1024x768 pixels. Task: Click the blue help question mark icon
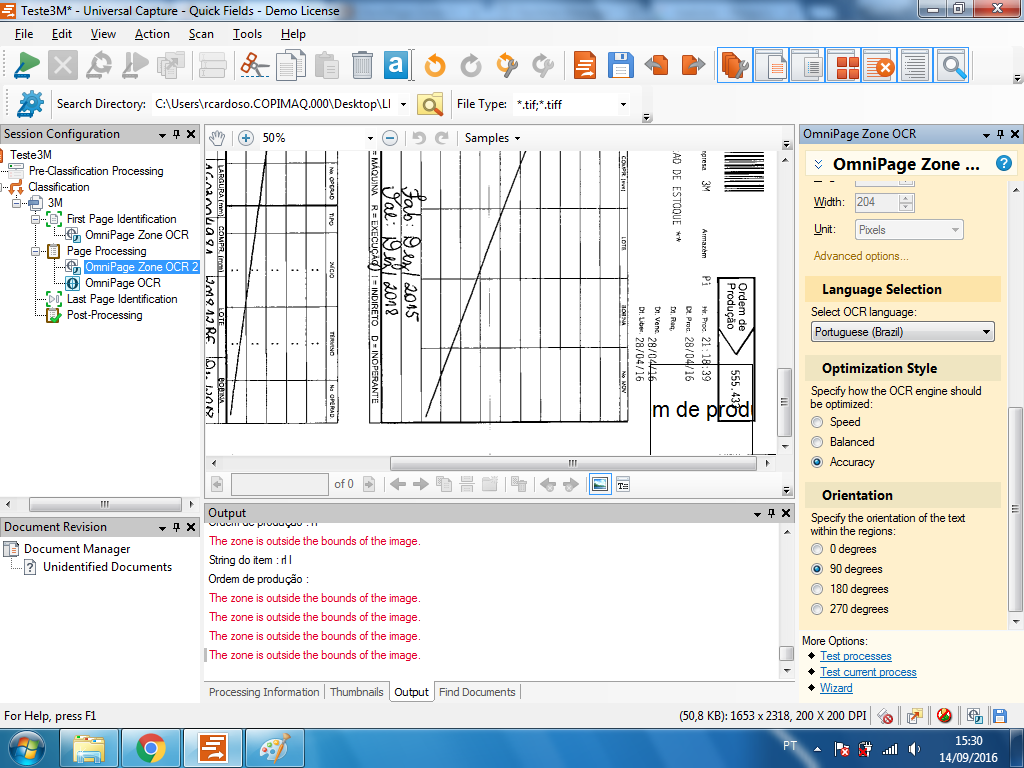(1004, 164)
